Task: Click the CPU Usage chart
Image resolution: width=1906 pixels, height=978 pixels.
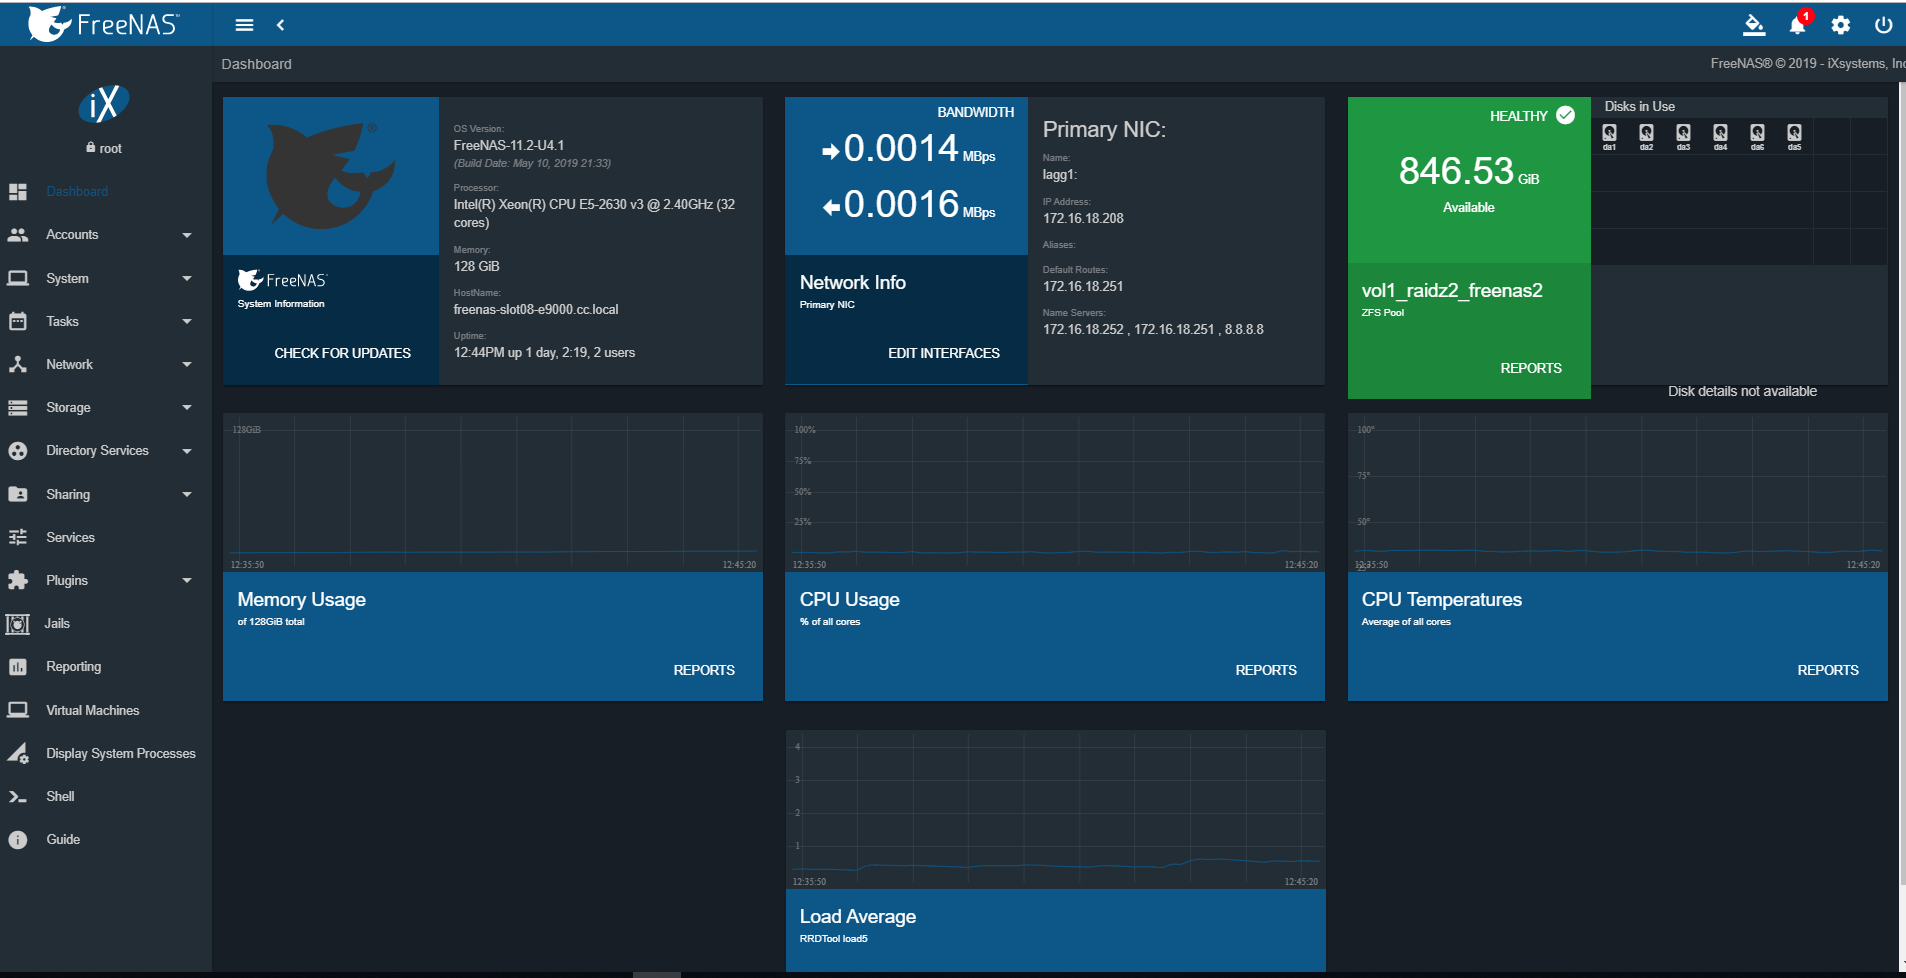Action: pos(1055,492)
